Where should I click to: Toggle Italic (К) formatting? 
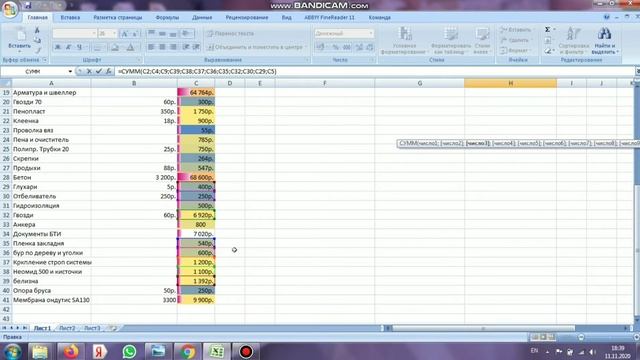[69, 47]
